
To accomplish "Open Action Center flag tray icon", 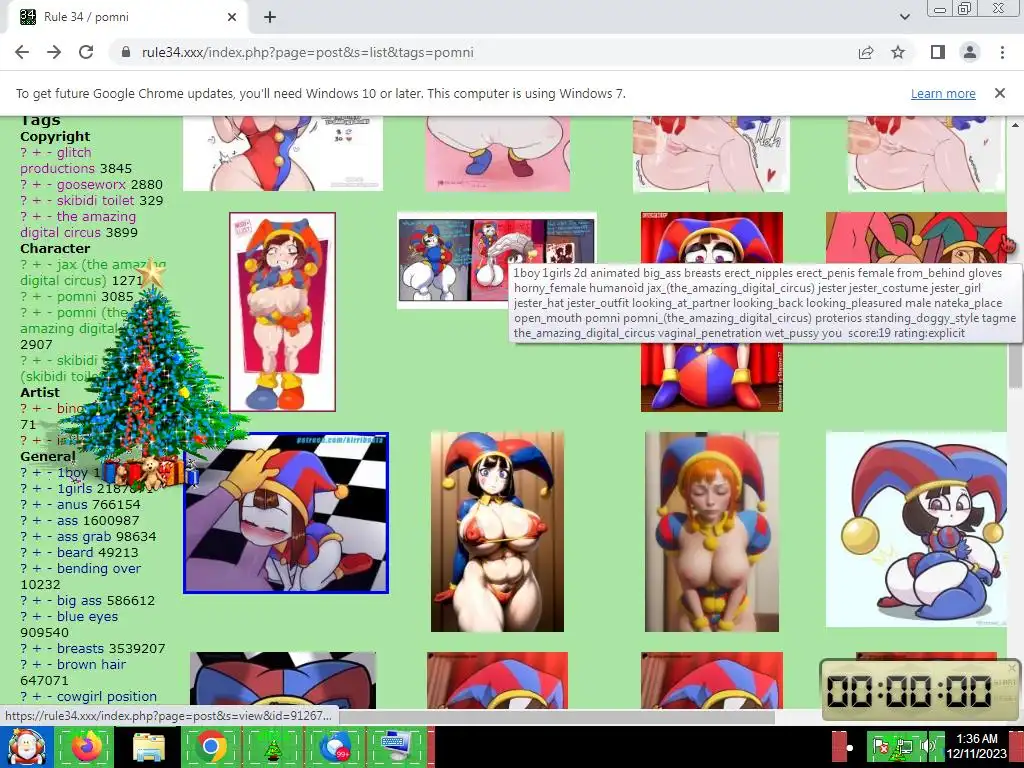I will (x=880, y=746).
